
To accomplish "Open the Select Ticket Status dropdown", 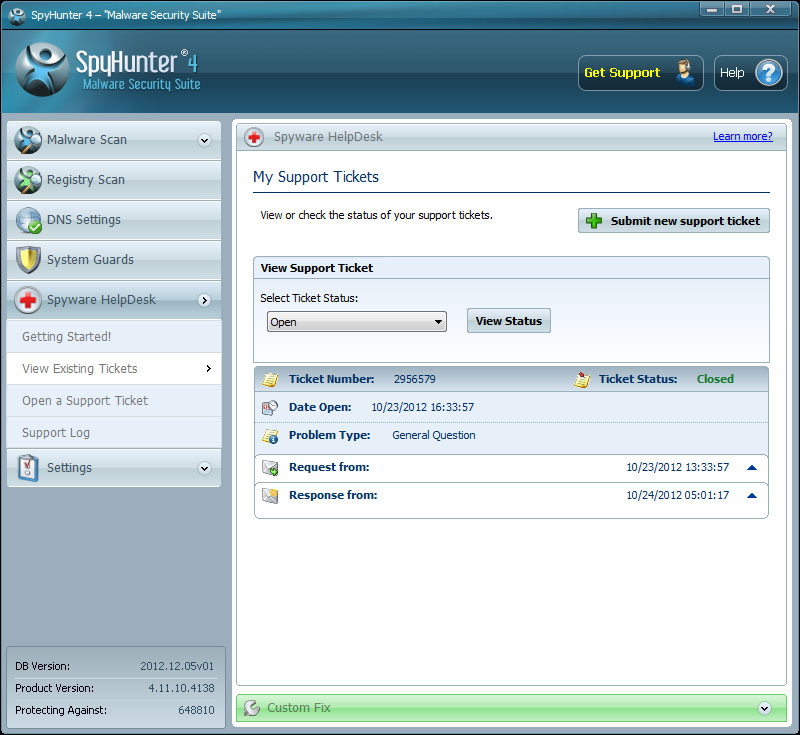I will click(356, 322).
